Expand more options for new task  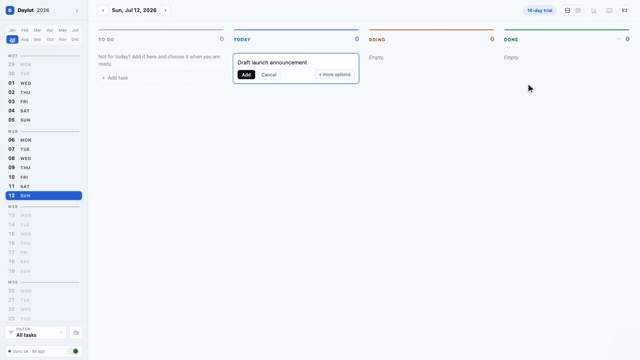pos(334,75)
